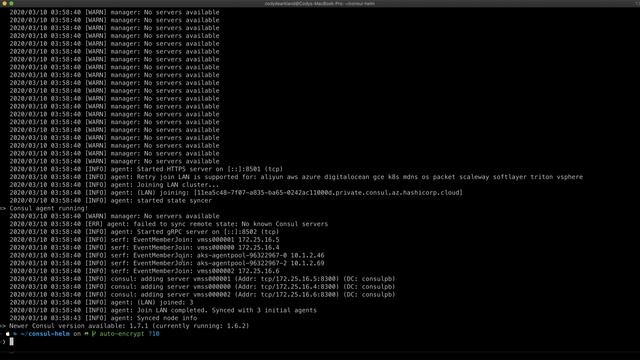The height and width of the screenshot is (360, 640).
Task: Click the 'adding server vmss000001' log line
Action: click(202, 279)
